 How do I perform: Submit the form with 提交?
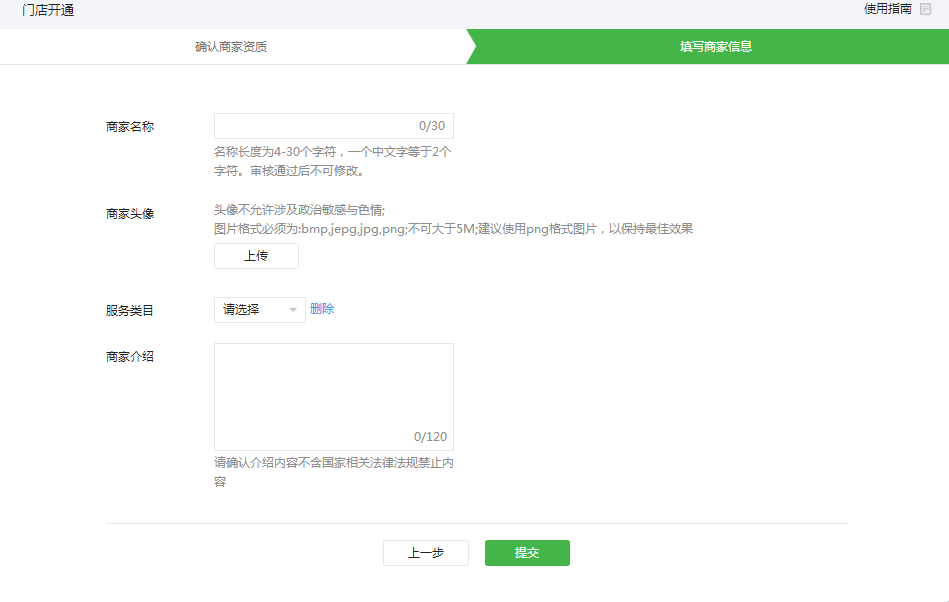[527, 553]
